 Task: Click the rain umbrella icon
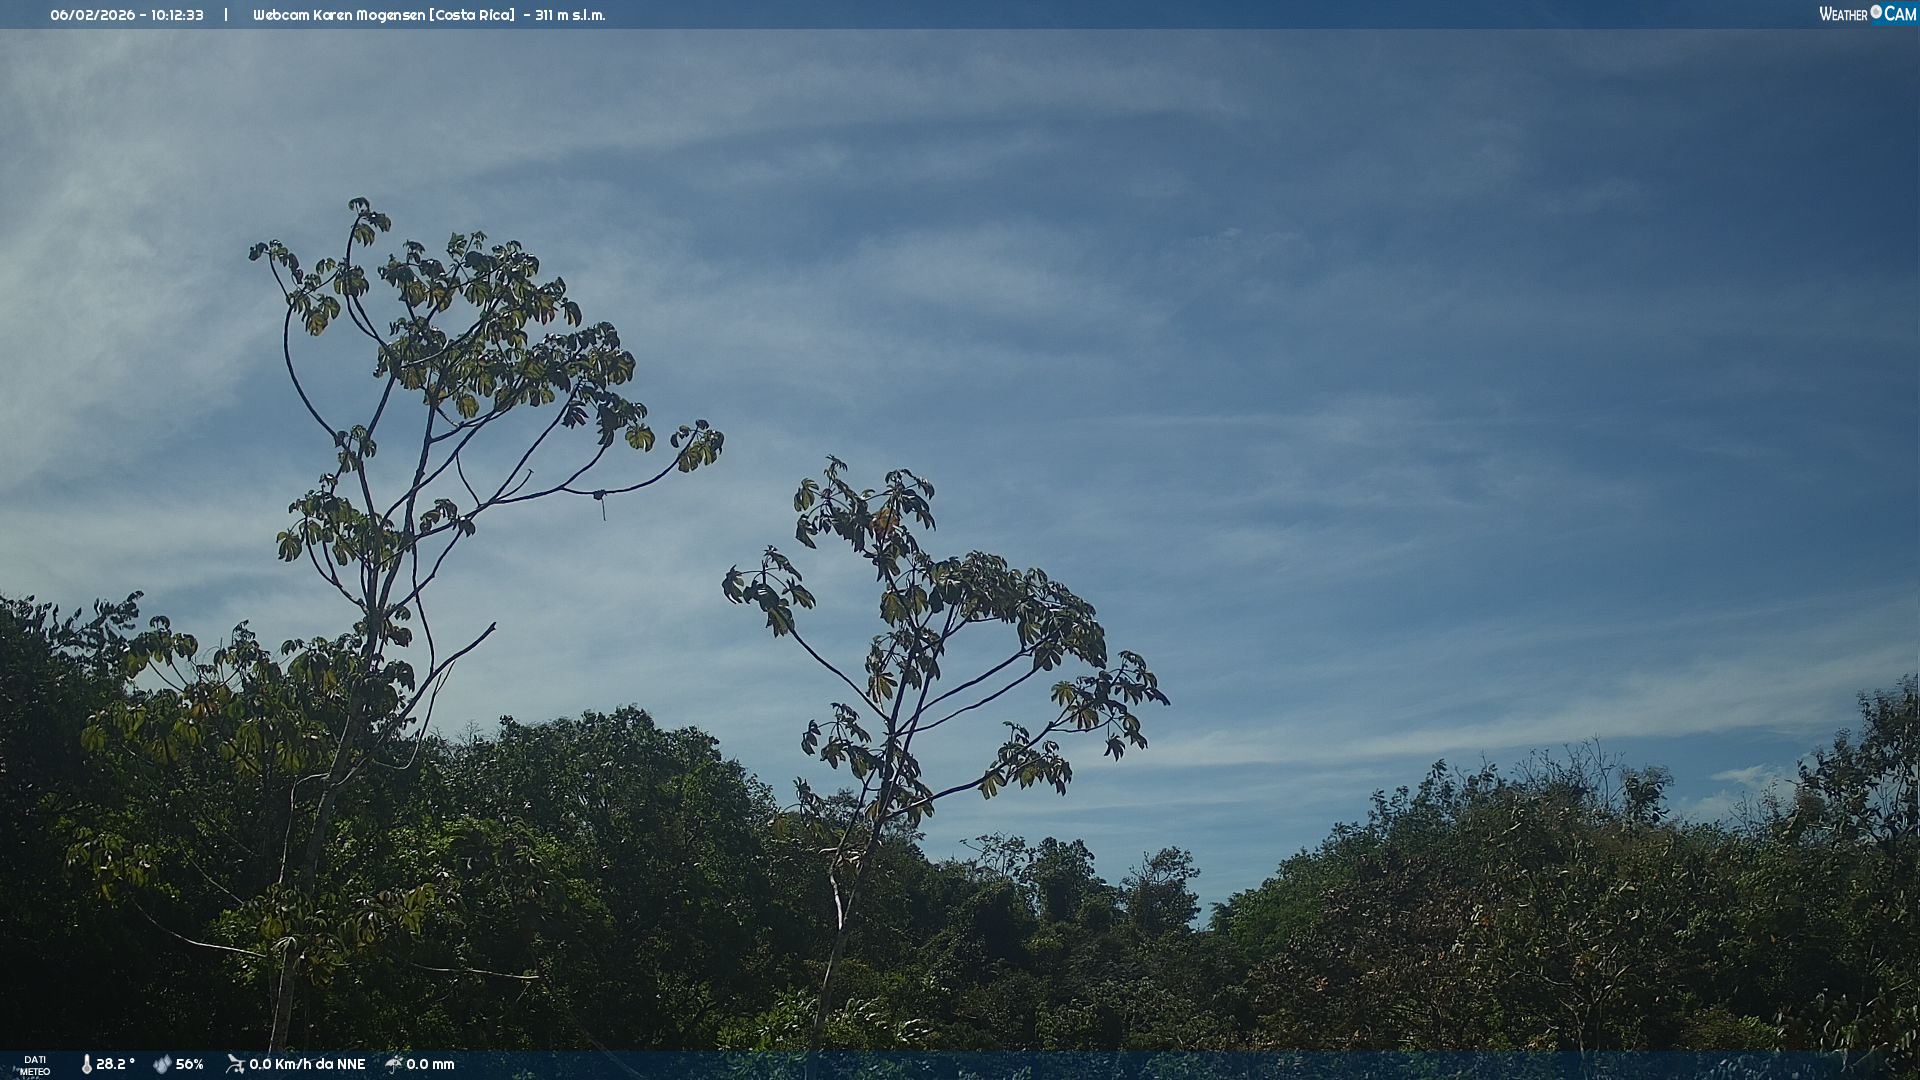(x=394, y=1064)
